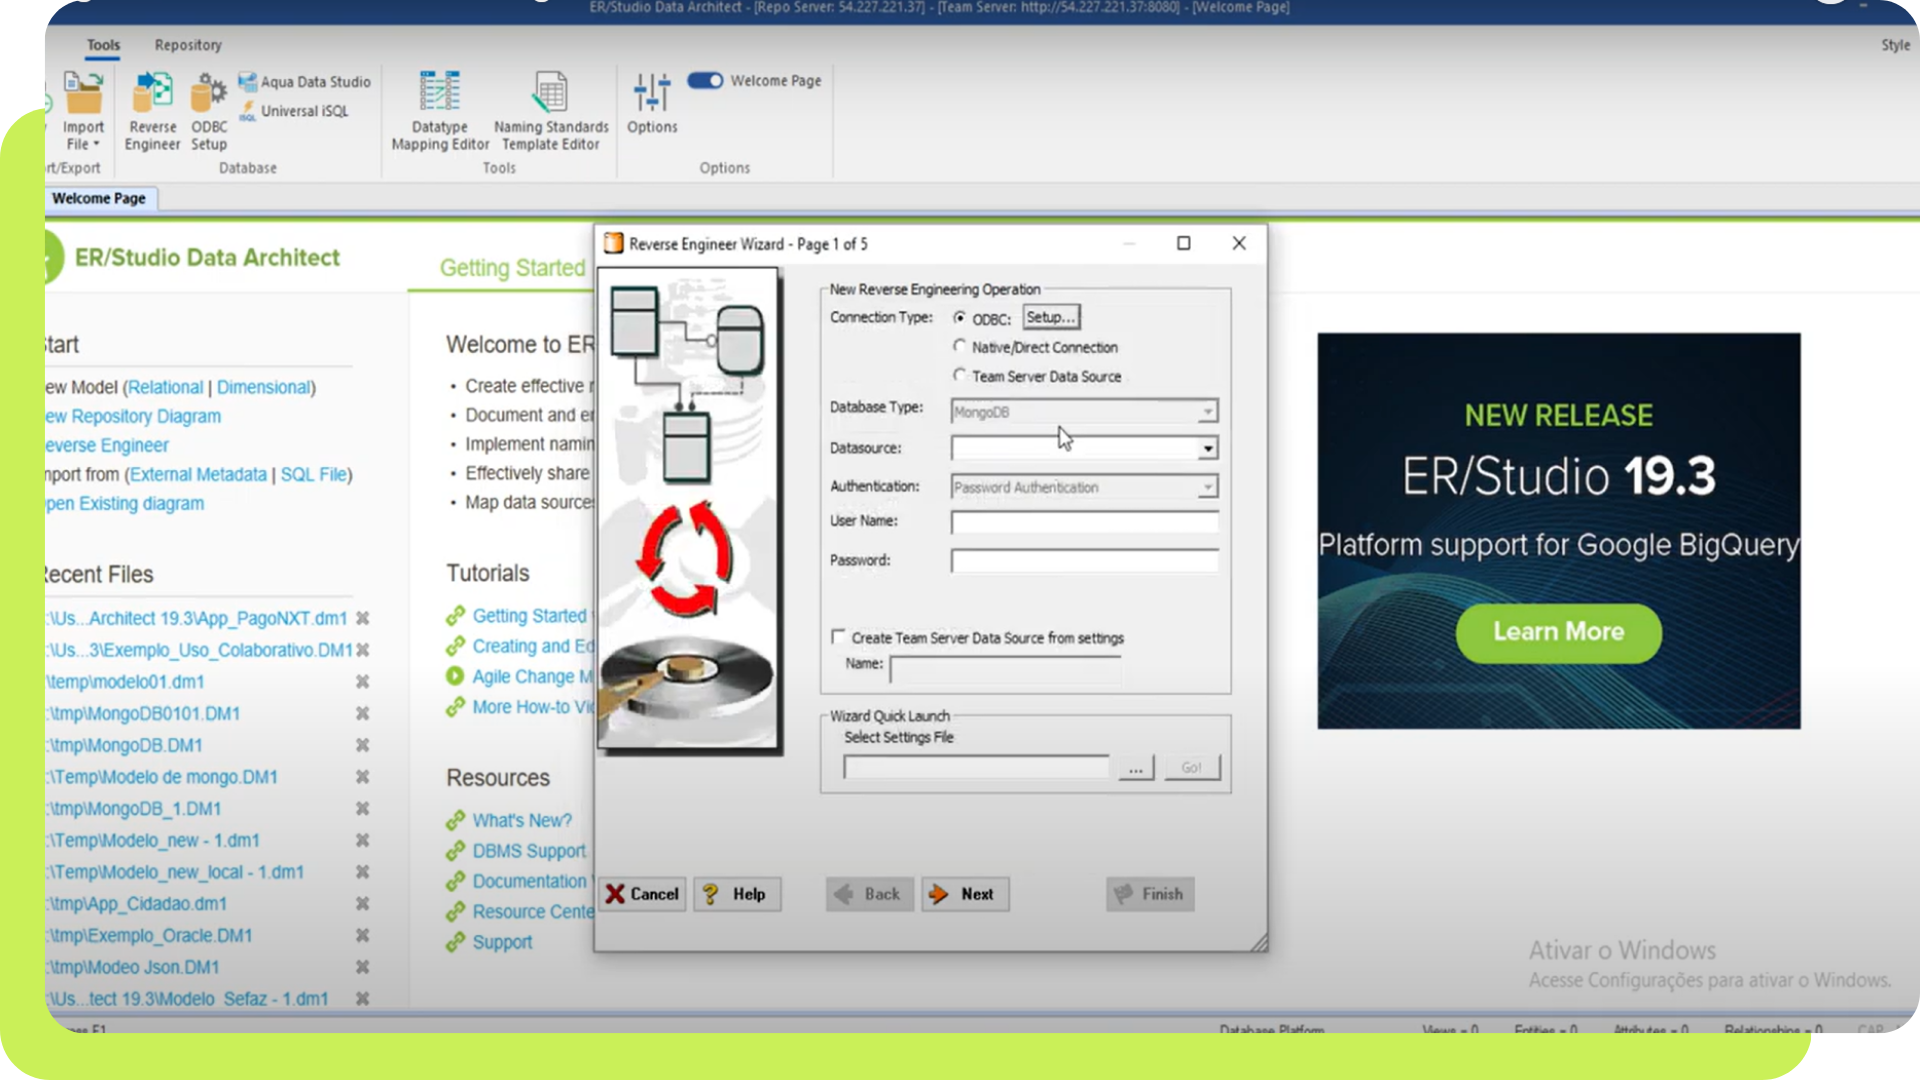
Task: Toggle the Welcome Page switch
Action: (705, 80)
